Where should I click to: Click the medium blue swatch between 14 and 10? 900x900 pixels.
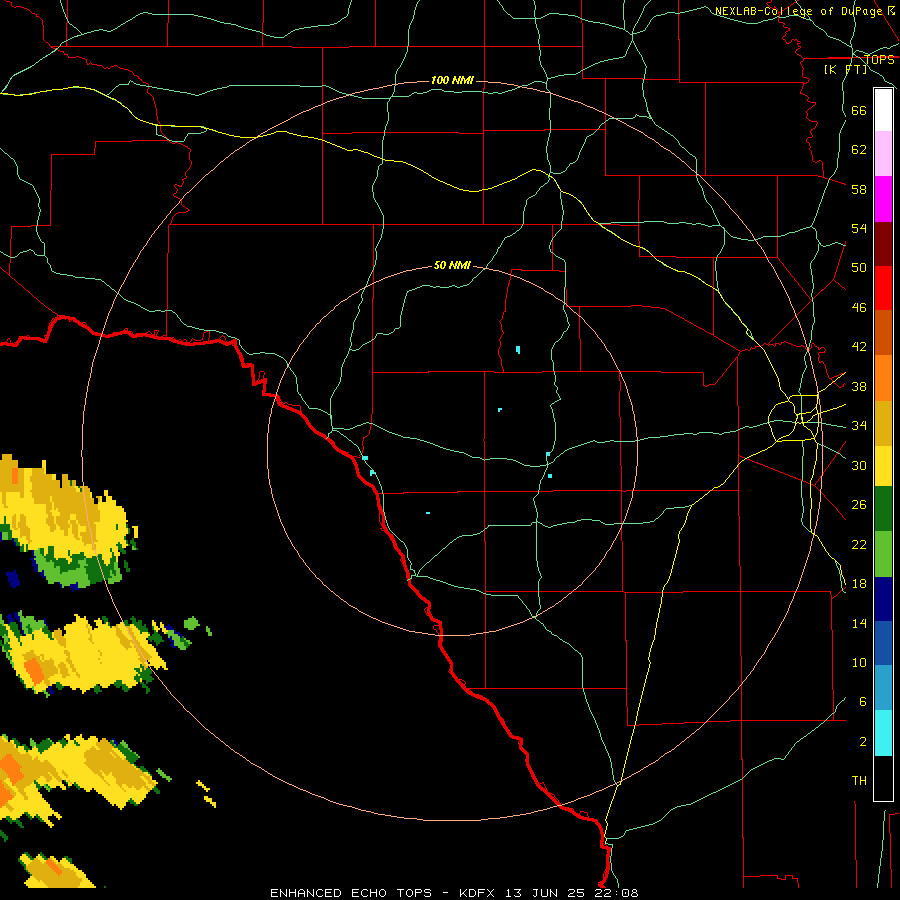[883, 643]
